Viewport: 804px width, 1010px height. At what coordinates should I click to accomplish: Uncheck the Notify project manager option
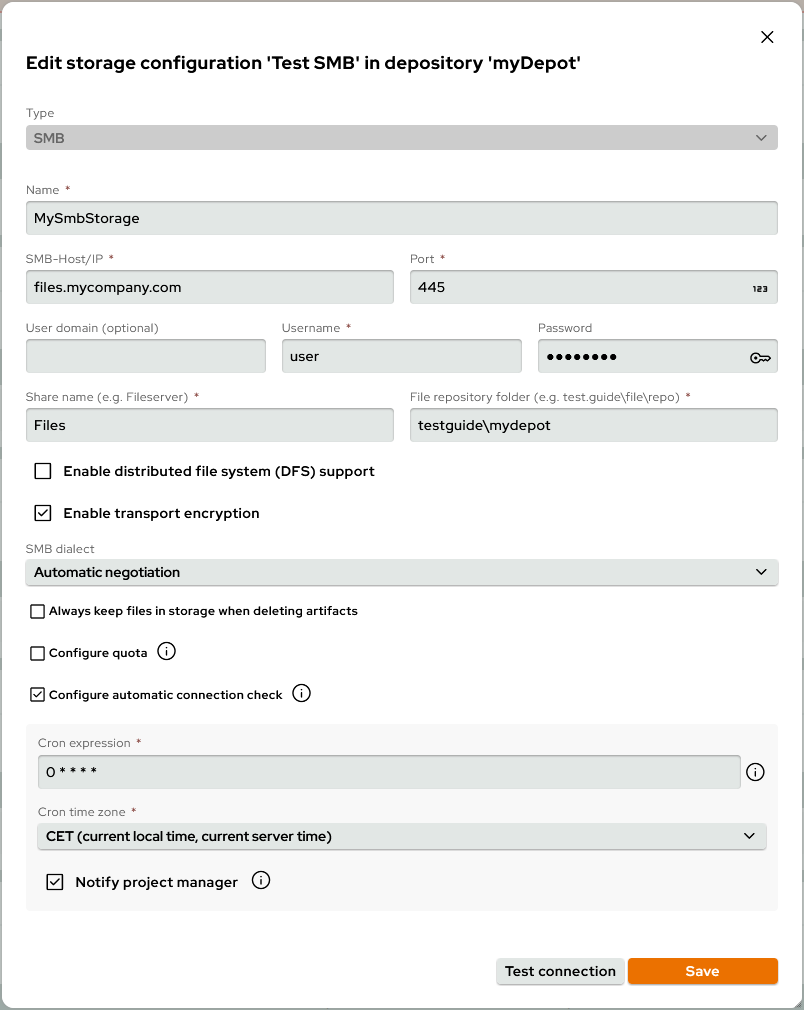55,881
